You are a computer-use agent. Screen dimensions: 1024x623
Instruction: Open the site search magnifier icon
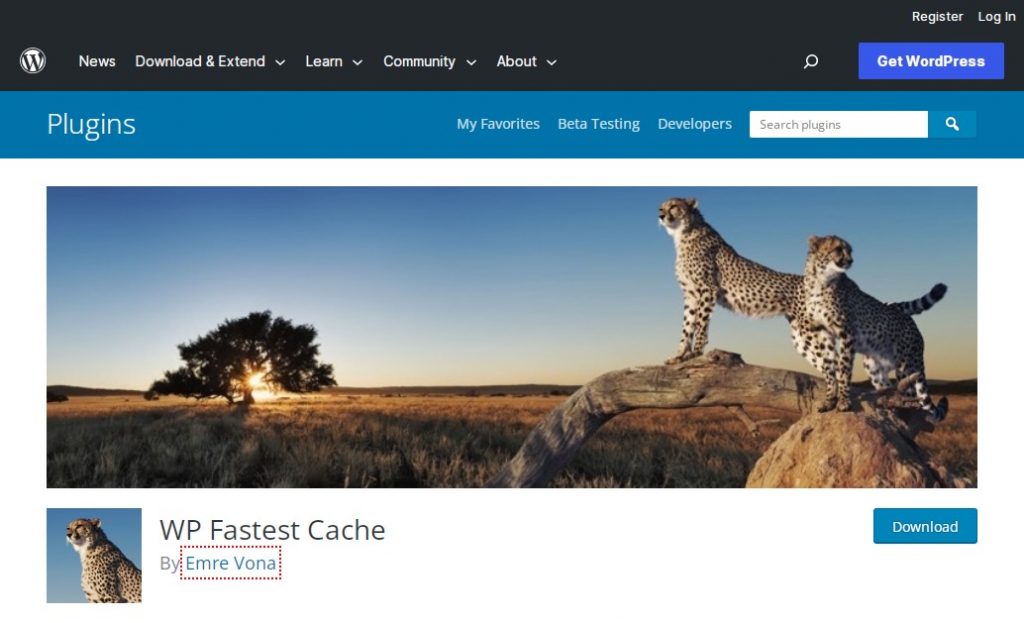click(x=810, y=61)
